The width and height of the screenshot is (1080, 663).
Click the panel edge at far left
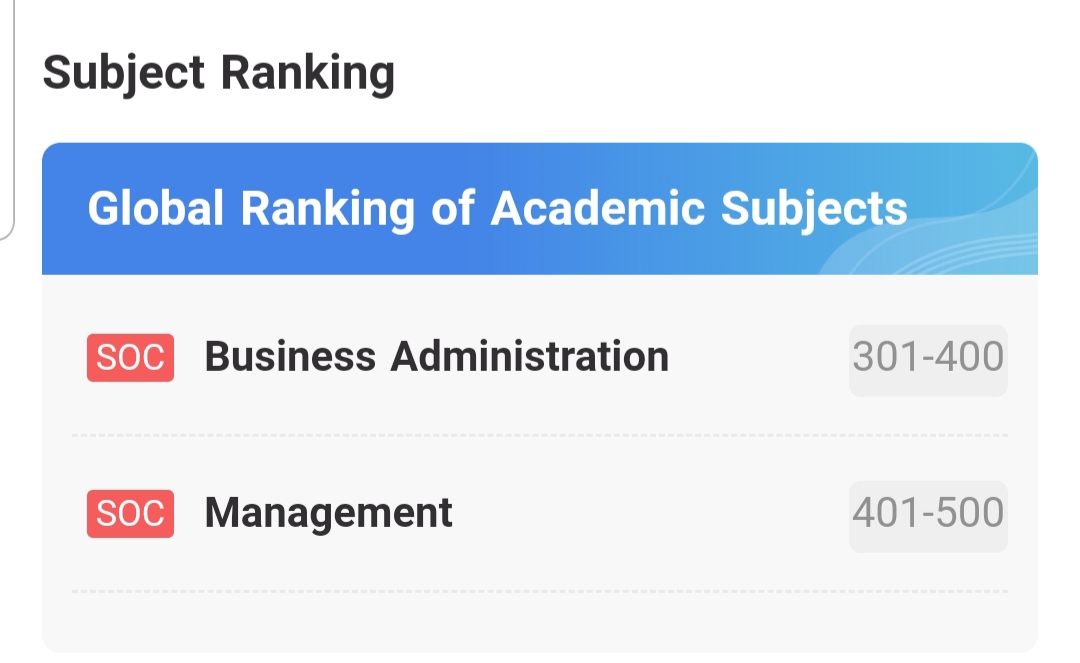tap(10, 120)
